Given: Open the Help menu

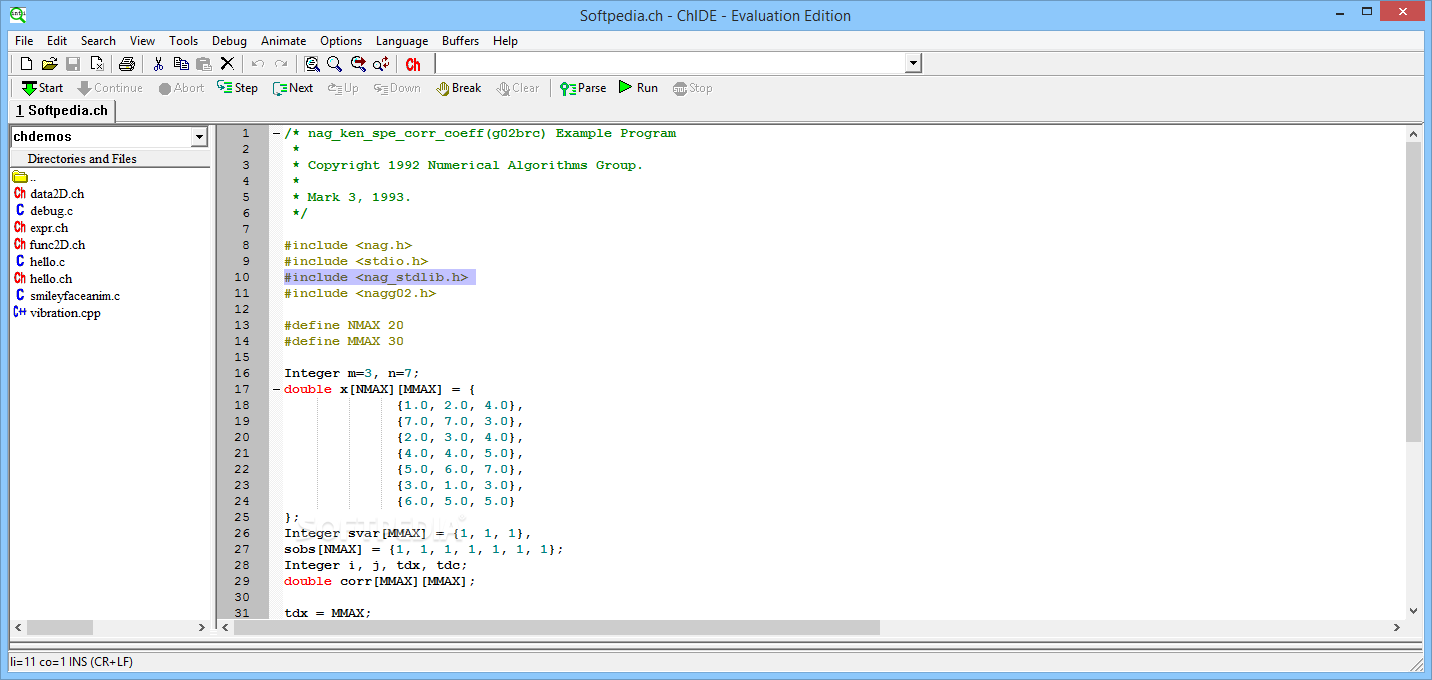Looking at the screenshot, I should tap(505, 41).
